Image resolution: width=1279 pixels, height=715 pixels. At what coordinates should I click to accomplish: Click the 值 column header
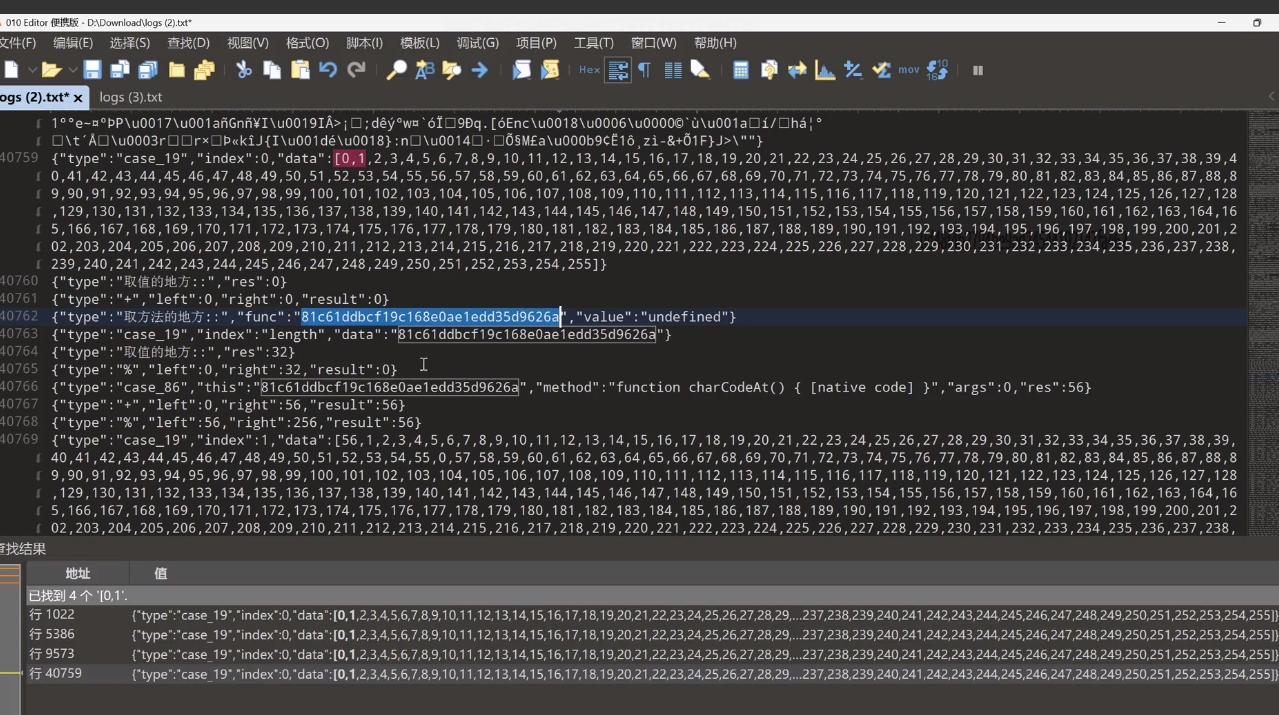(x=161, y=573)
